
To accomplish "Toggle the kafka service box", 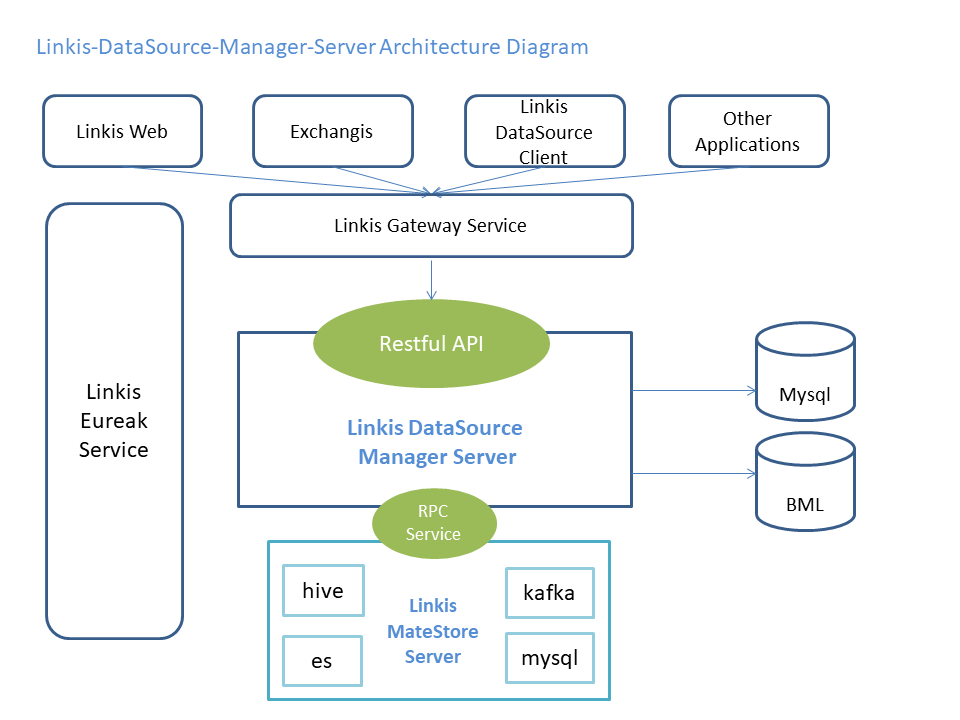I will coord(549,592).
